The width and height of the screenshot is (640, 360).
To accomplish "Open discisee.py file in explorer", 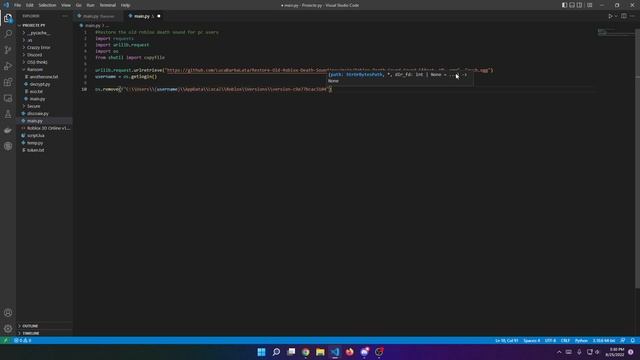I will tap(44, 113).
